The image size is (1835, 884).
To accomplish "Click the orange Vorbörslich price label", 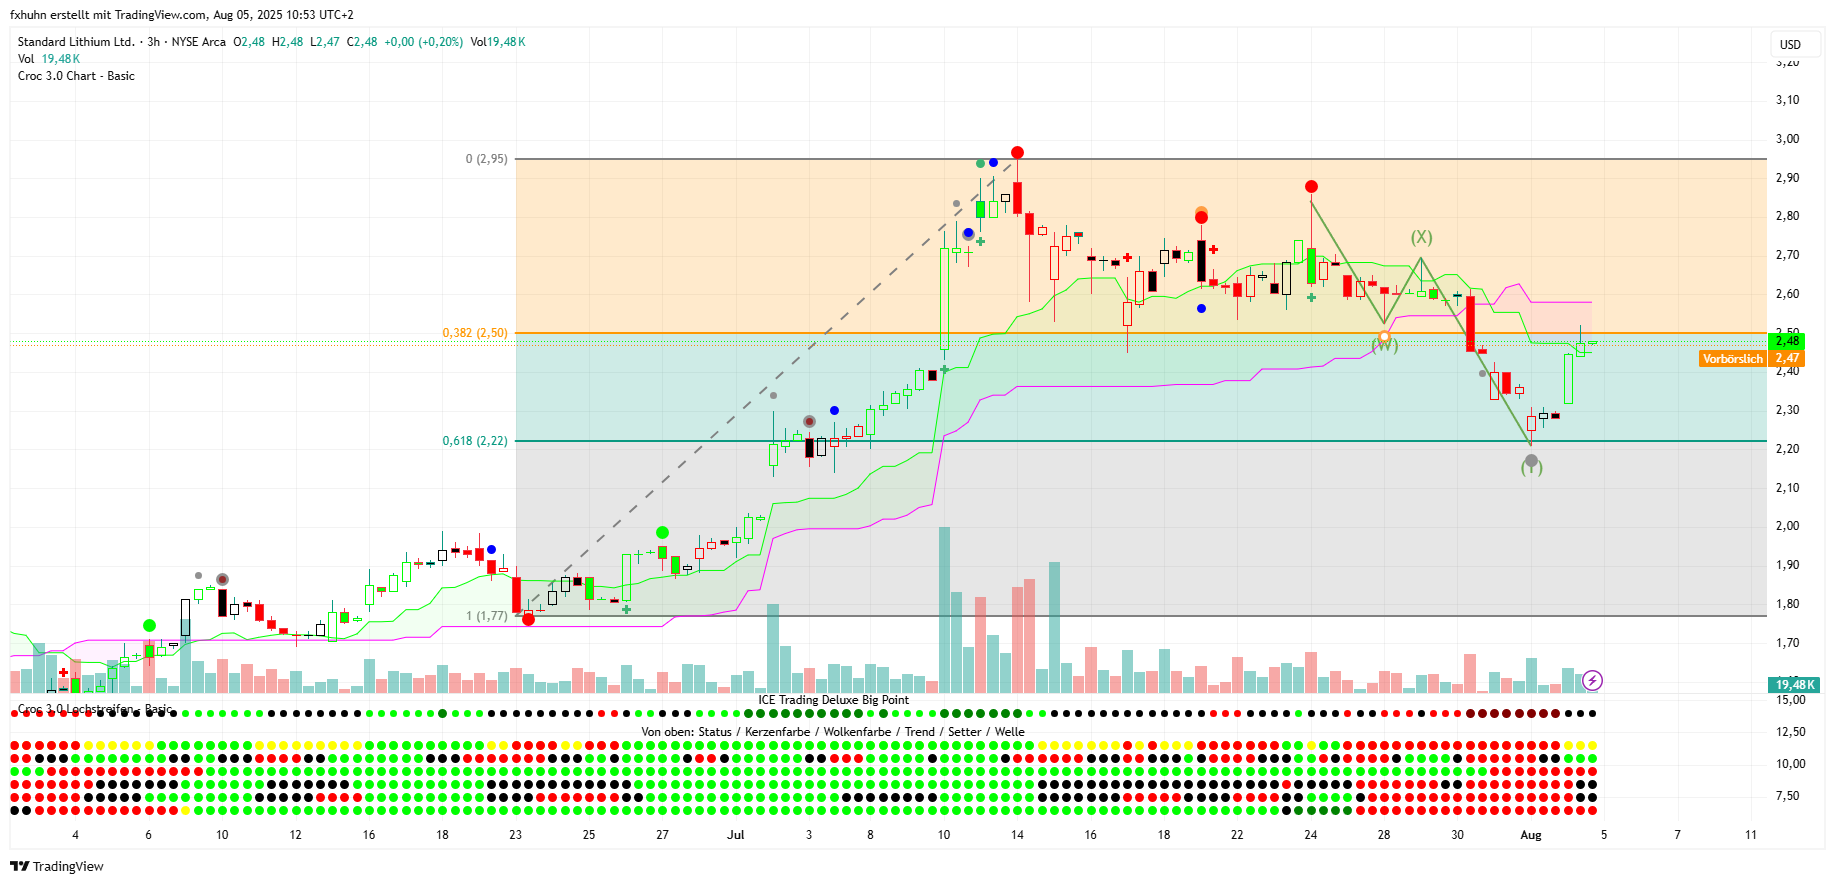I will coord(1732,359).
